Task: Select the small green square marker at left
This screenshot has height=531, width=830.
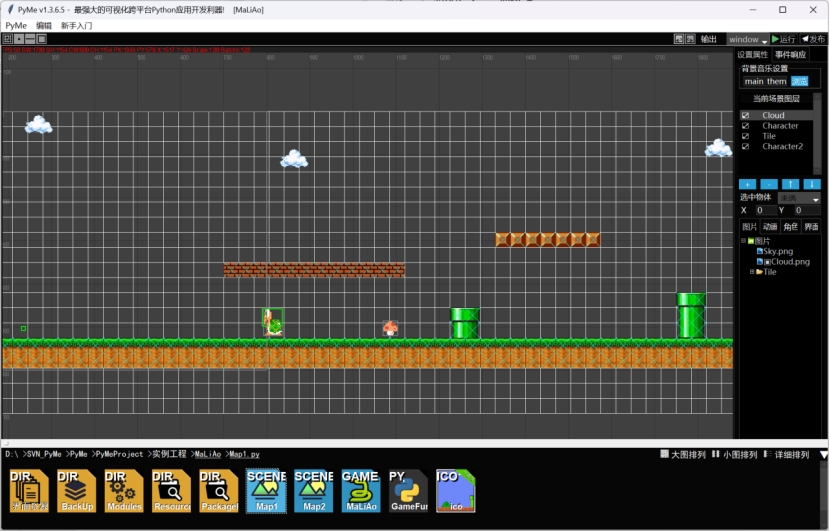Action: (x=23, y=329)
